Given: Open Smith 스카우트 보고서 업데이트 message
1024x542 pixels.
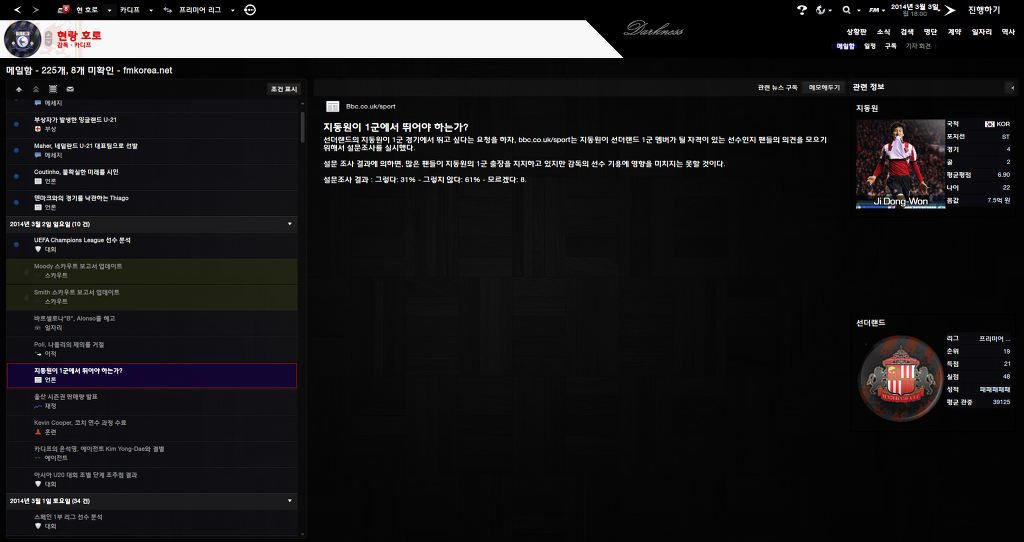Looking at the screenshot, I should pos(152,297).
